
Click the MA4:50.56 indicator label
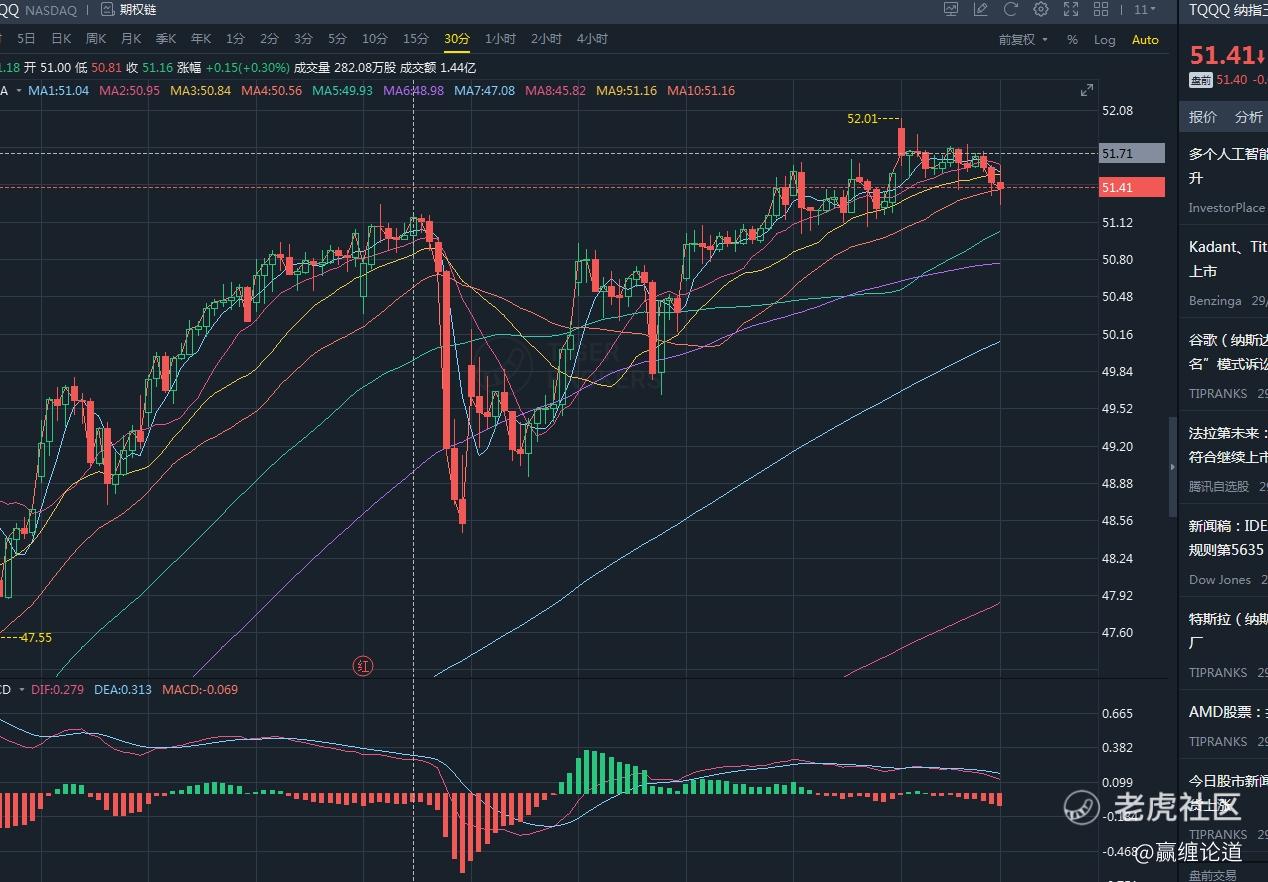[272, 91]
